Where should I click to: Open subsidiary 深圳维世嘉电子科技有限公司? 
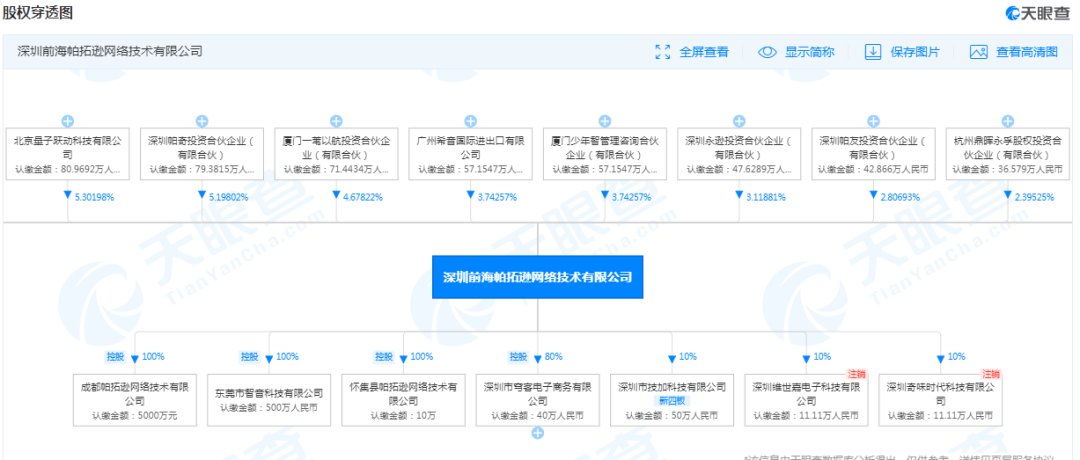pyautogui.click(x=807, y=400)
